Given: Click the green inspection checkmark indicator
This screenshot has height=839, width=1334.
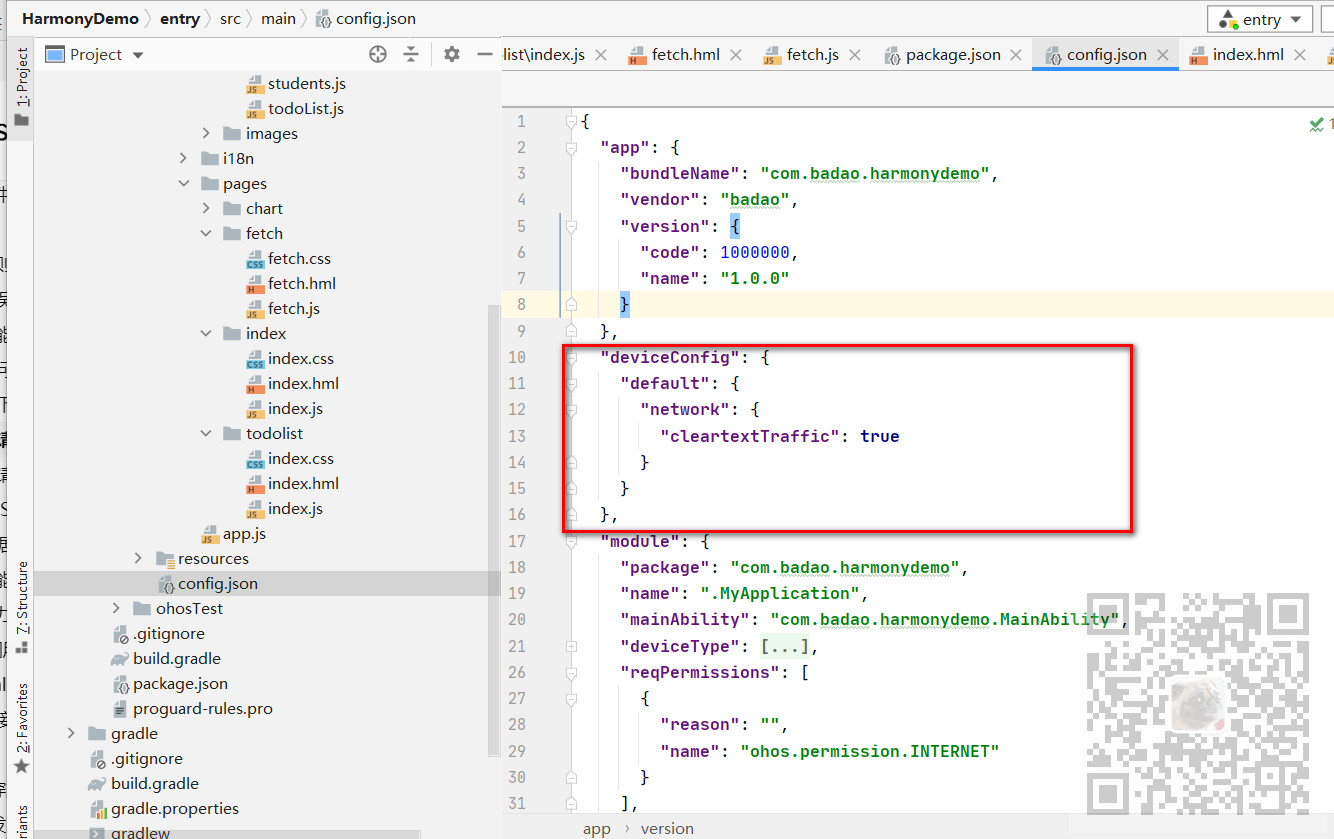Looking at the screenshot, I should (1316, 124).
